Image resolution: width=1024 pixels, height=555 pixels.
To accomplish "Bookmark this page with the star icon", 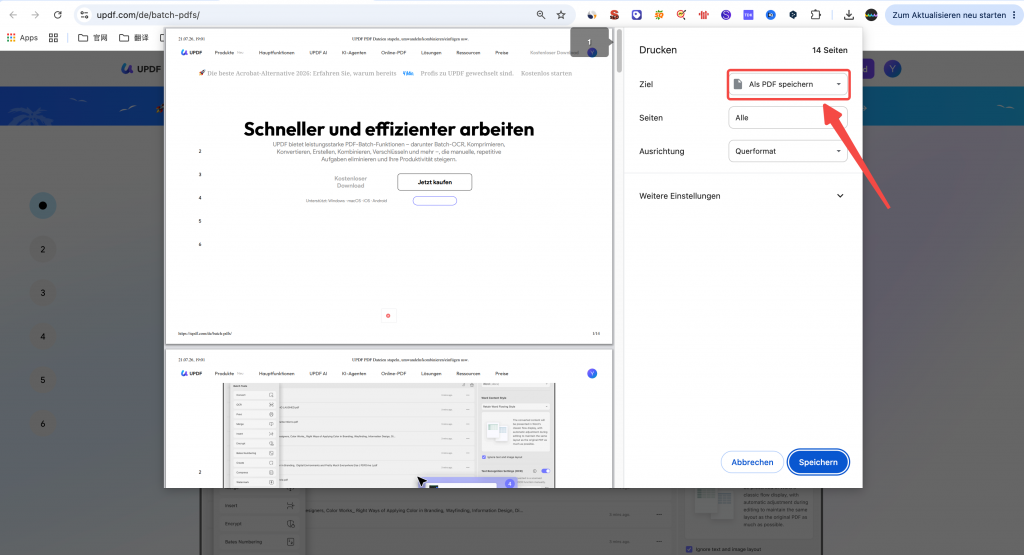I will point(561,14).
